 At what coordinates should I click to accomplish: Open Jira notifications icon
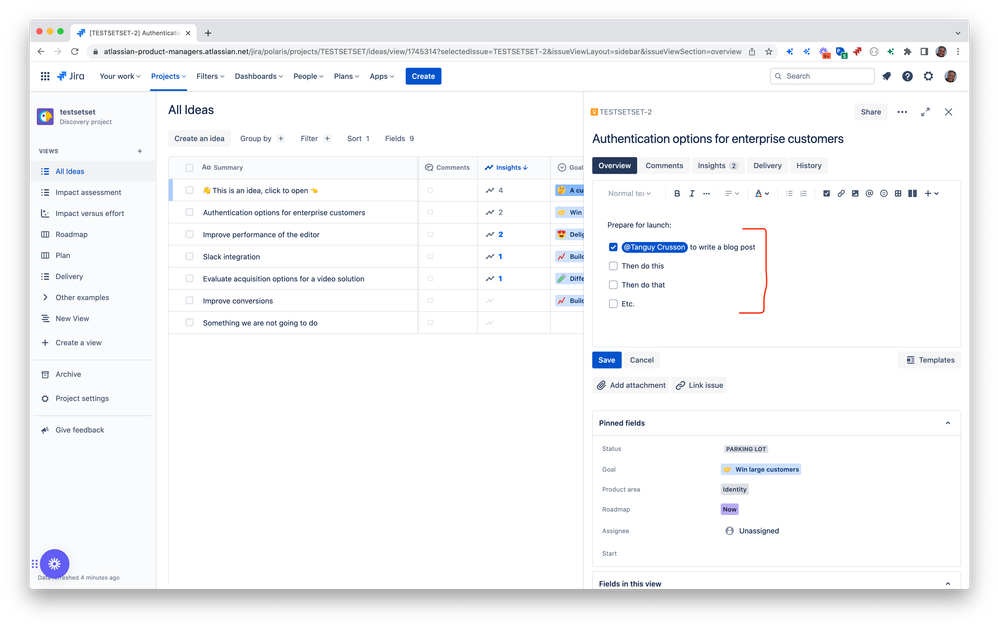tap(886, 76)
